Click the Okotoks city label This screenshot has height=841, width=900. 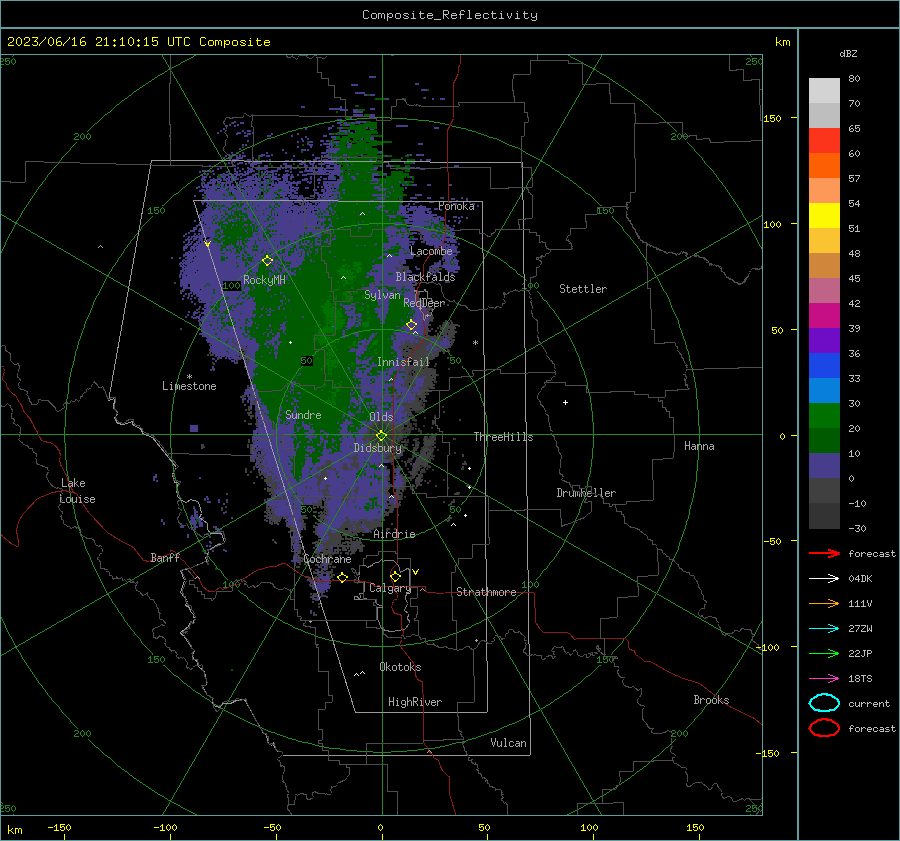click(400, 667)
